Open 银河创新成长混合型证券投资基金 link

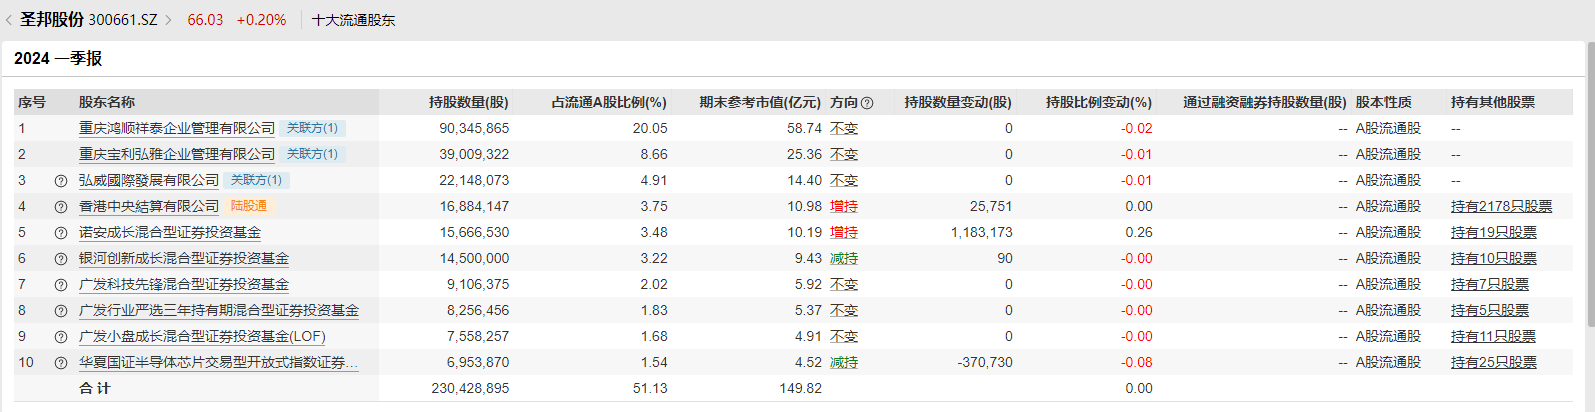(x=184, y=258)
